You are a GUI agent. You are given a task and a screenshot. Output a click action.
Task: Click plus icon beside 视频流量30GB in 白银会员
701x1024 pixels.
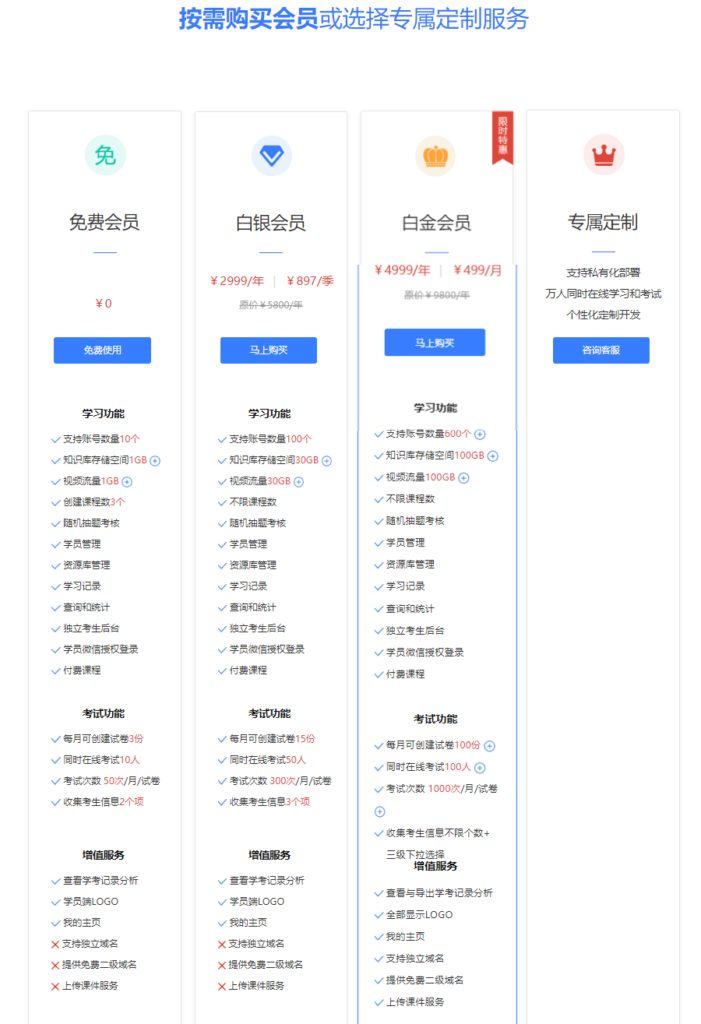[298, 481]
